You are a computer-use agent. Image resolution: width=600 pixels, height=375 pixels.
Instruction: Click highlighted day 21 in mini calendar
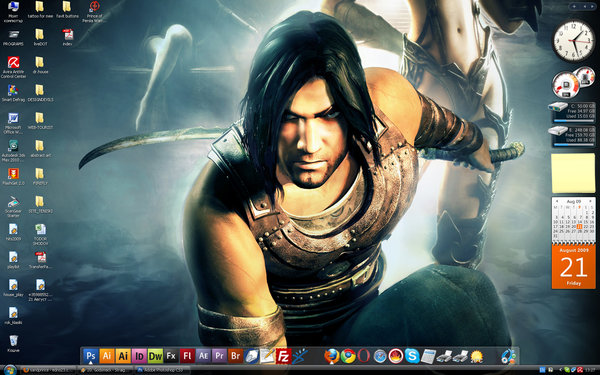(579, 227)
